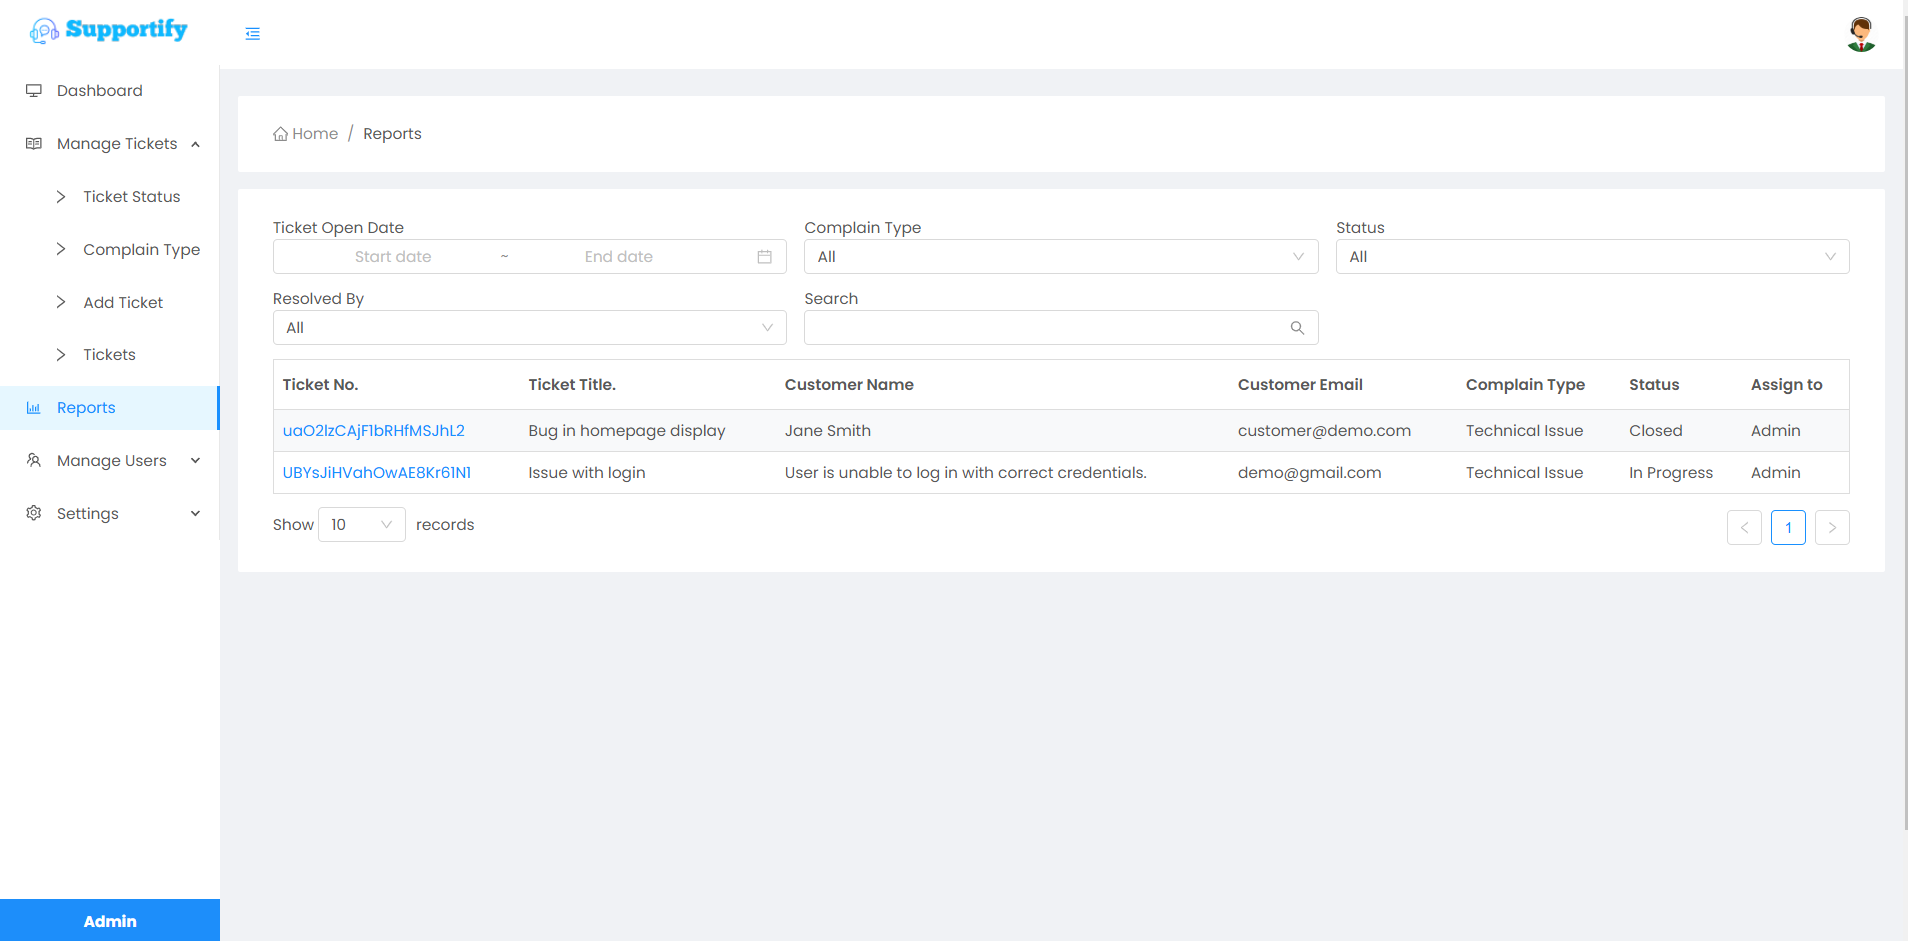Click the calendar icon in date range
Screen dimensions: 1908x941
[764, 257]
